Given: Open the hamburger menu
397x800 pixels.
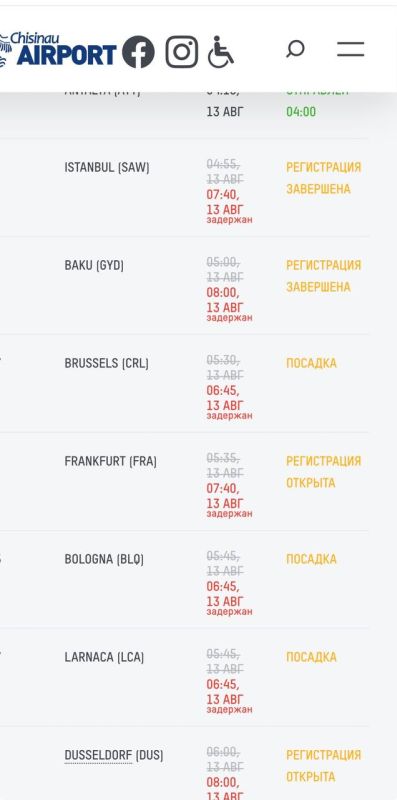Looking at the screenshot, I should 351,49.
